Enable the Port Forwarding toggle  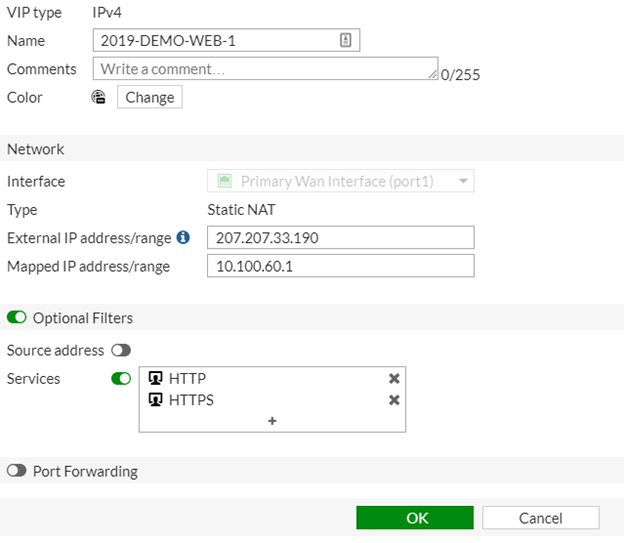[17, 471]
